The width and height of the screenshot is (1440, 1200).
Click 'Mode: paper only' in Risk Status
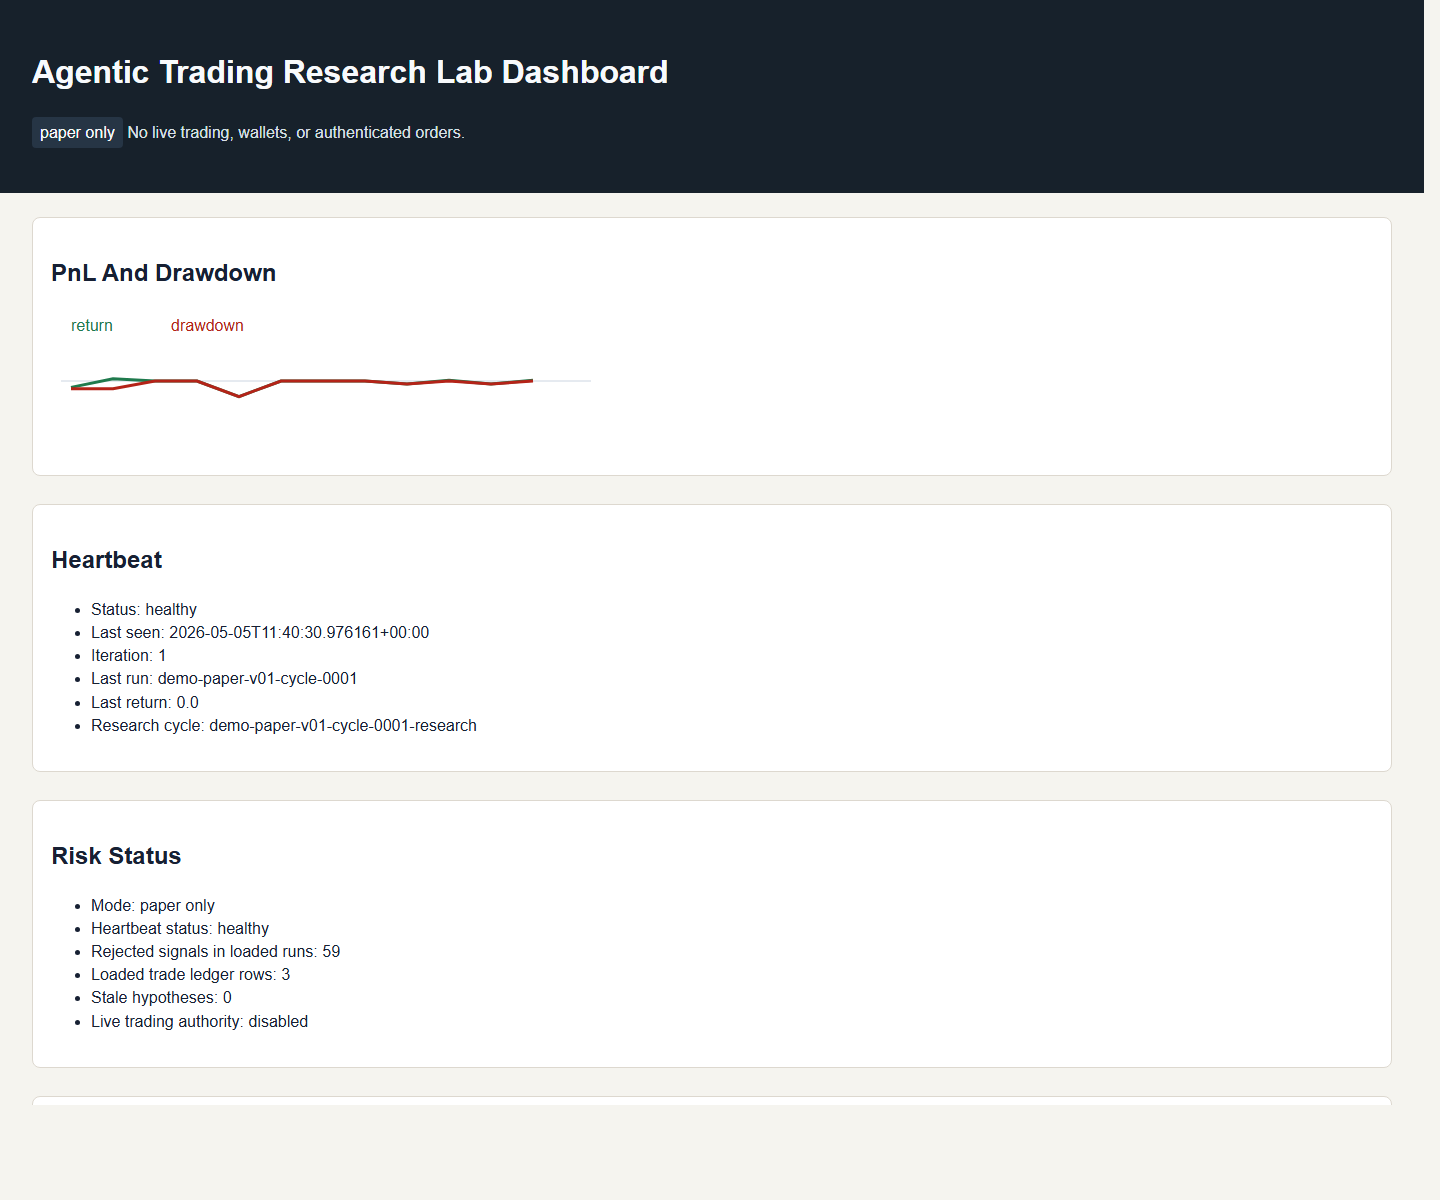click(153, 905)
